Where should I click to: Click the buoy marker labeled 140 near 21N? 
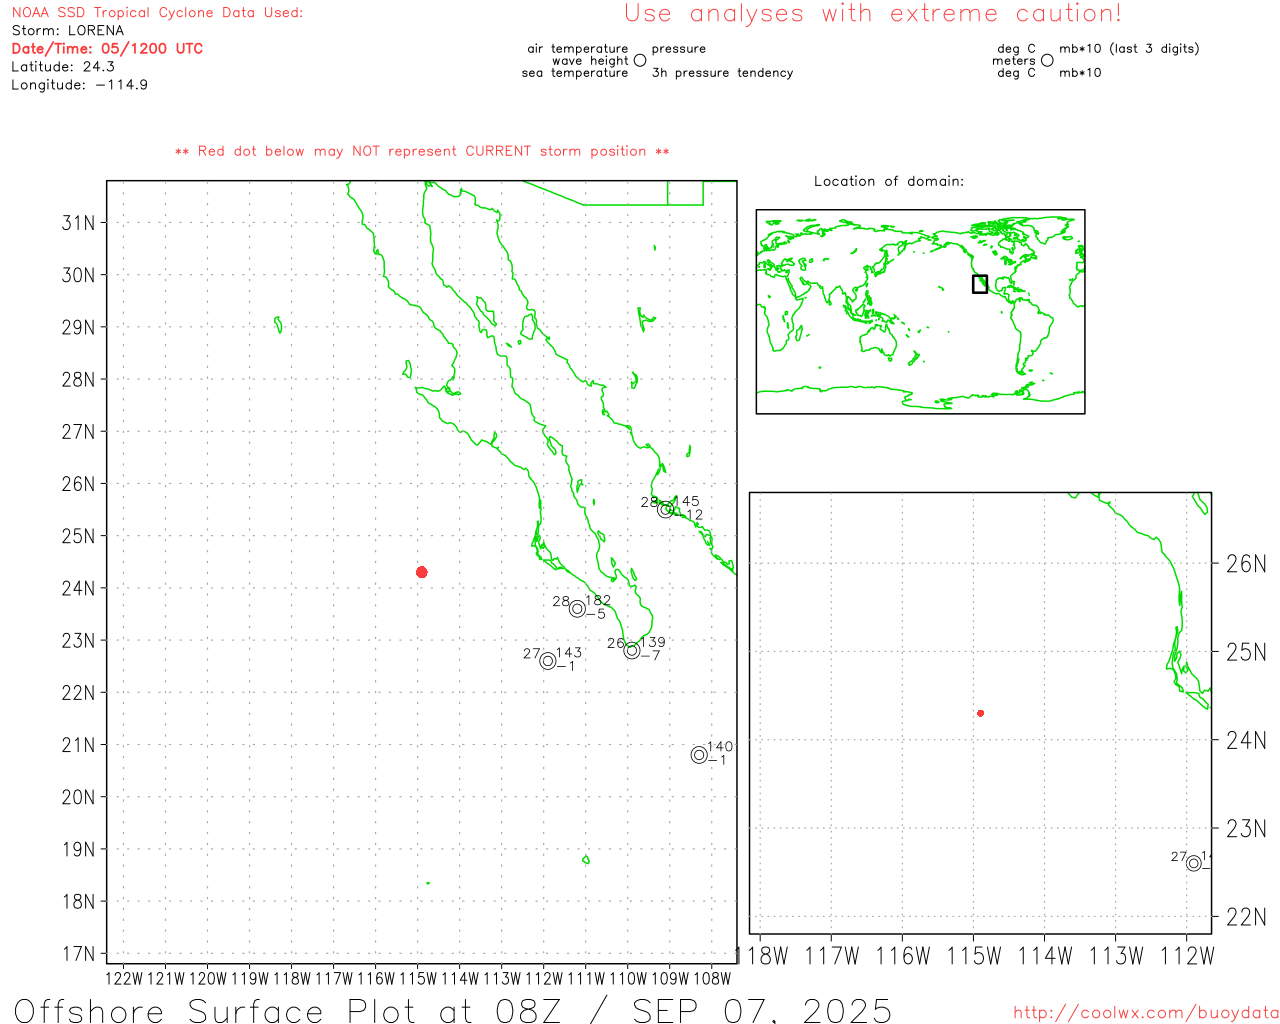point(699,755)
